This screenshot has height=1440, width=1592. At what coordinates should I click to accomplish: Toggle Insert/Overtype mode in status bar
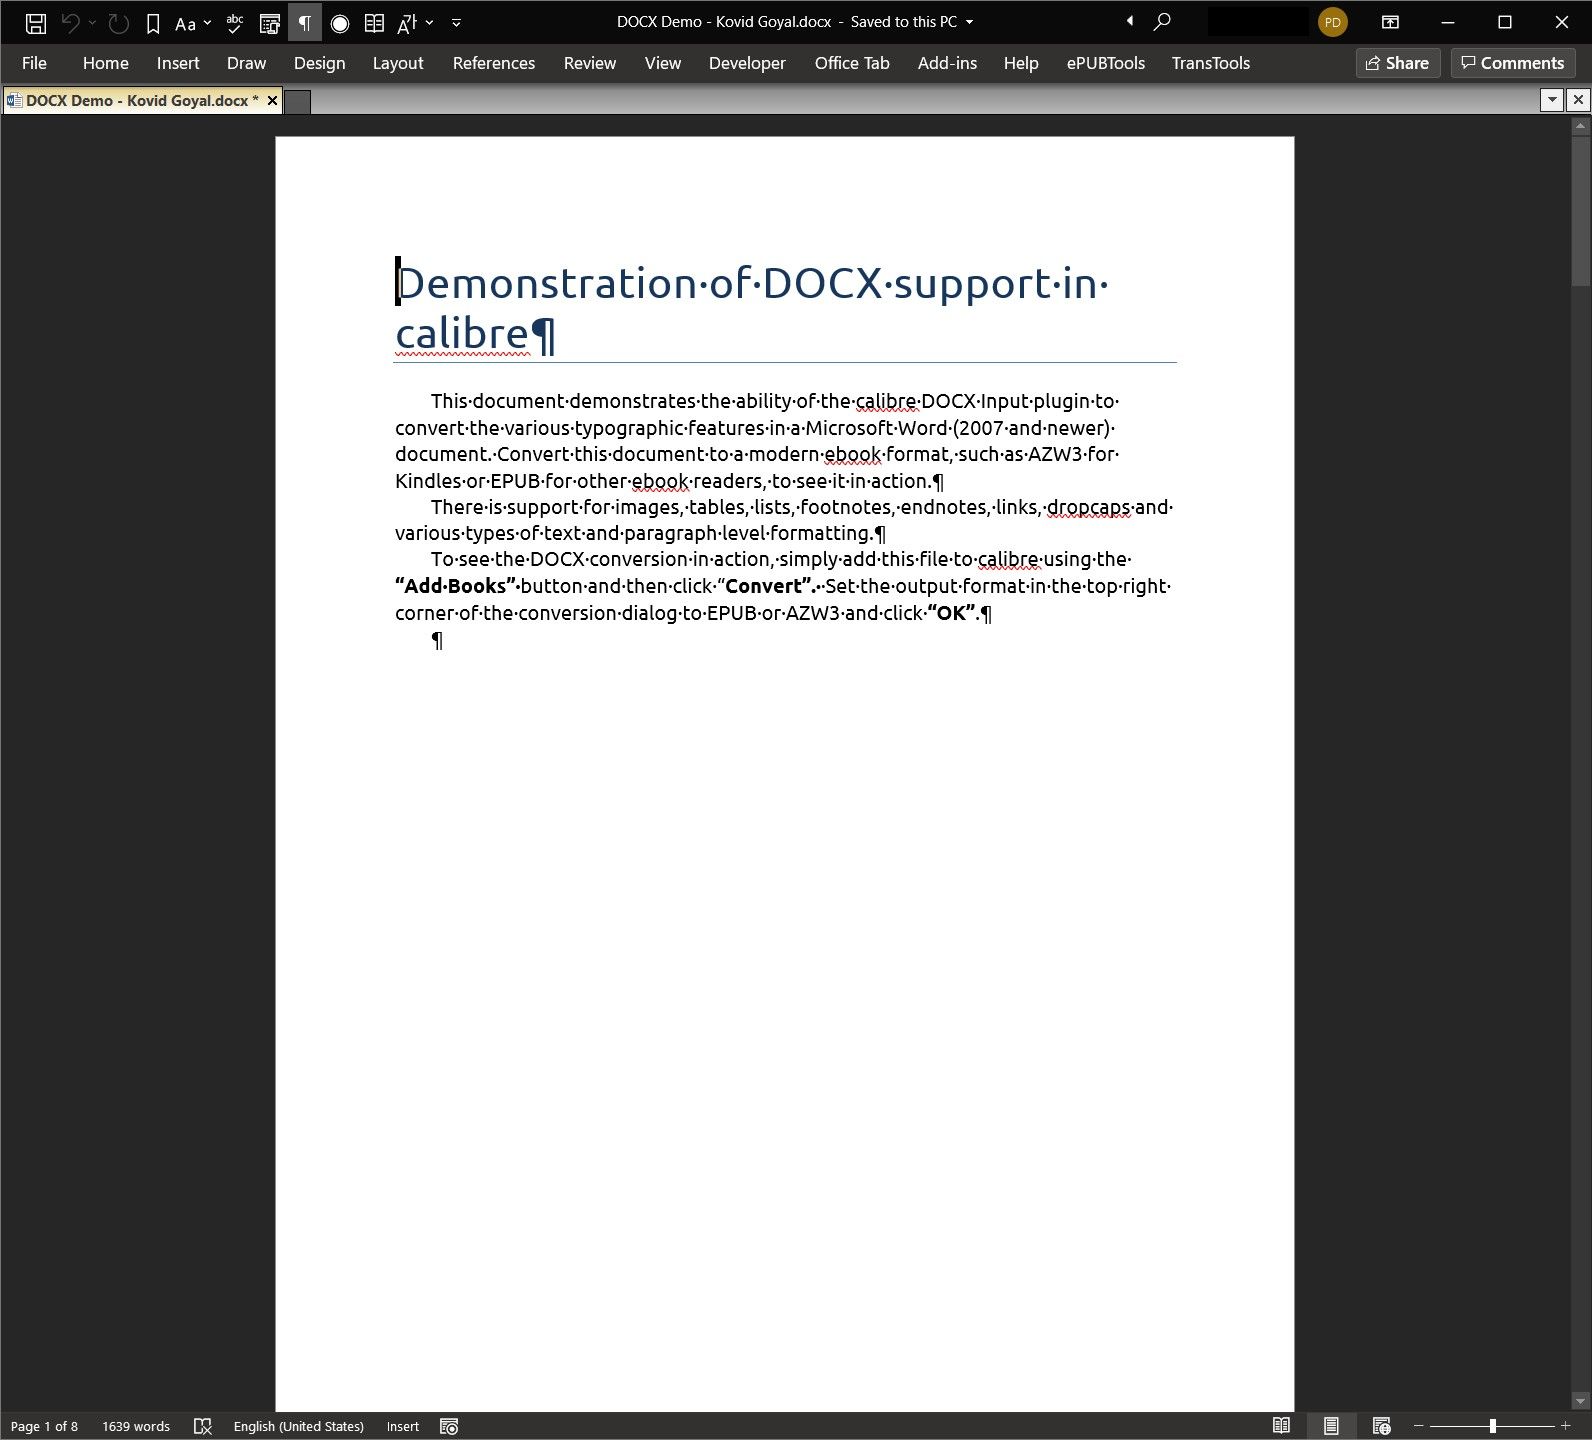[403, 1426]
